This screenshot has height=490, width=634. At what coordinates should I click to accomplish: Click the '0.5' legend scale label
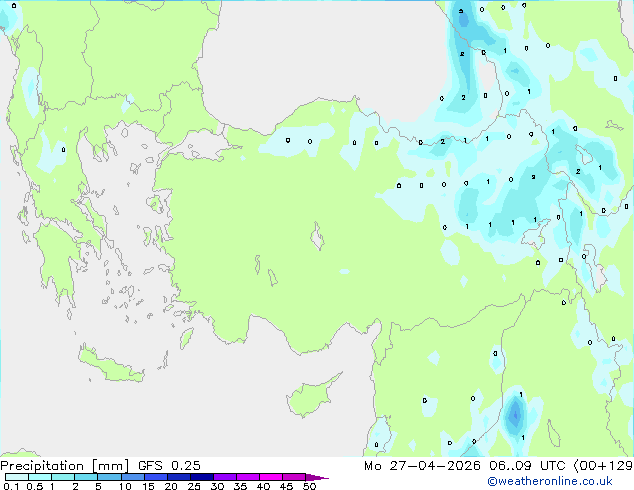35,486
